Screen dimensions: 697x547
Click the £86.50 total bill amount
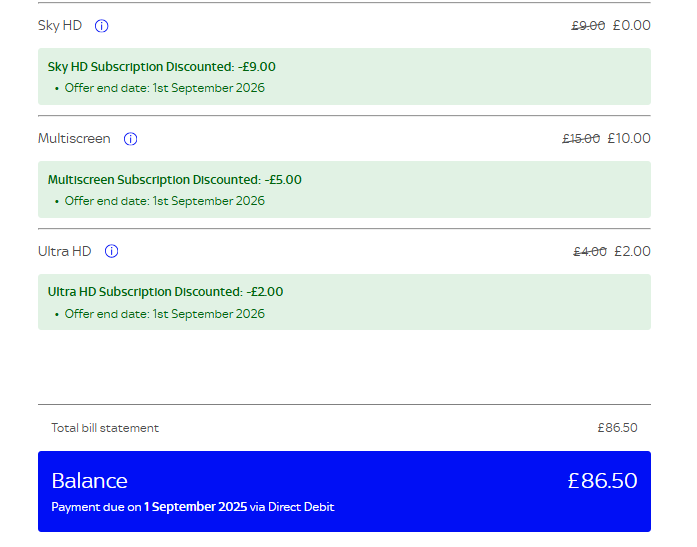pos(617,428)
